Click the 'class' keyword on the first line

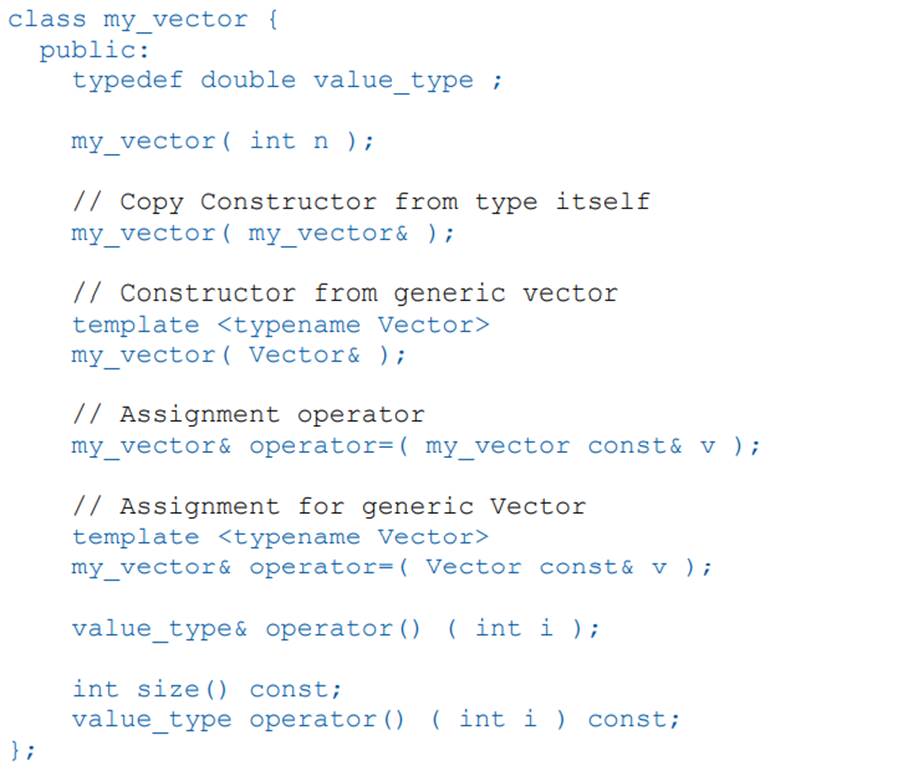47,19
